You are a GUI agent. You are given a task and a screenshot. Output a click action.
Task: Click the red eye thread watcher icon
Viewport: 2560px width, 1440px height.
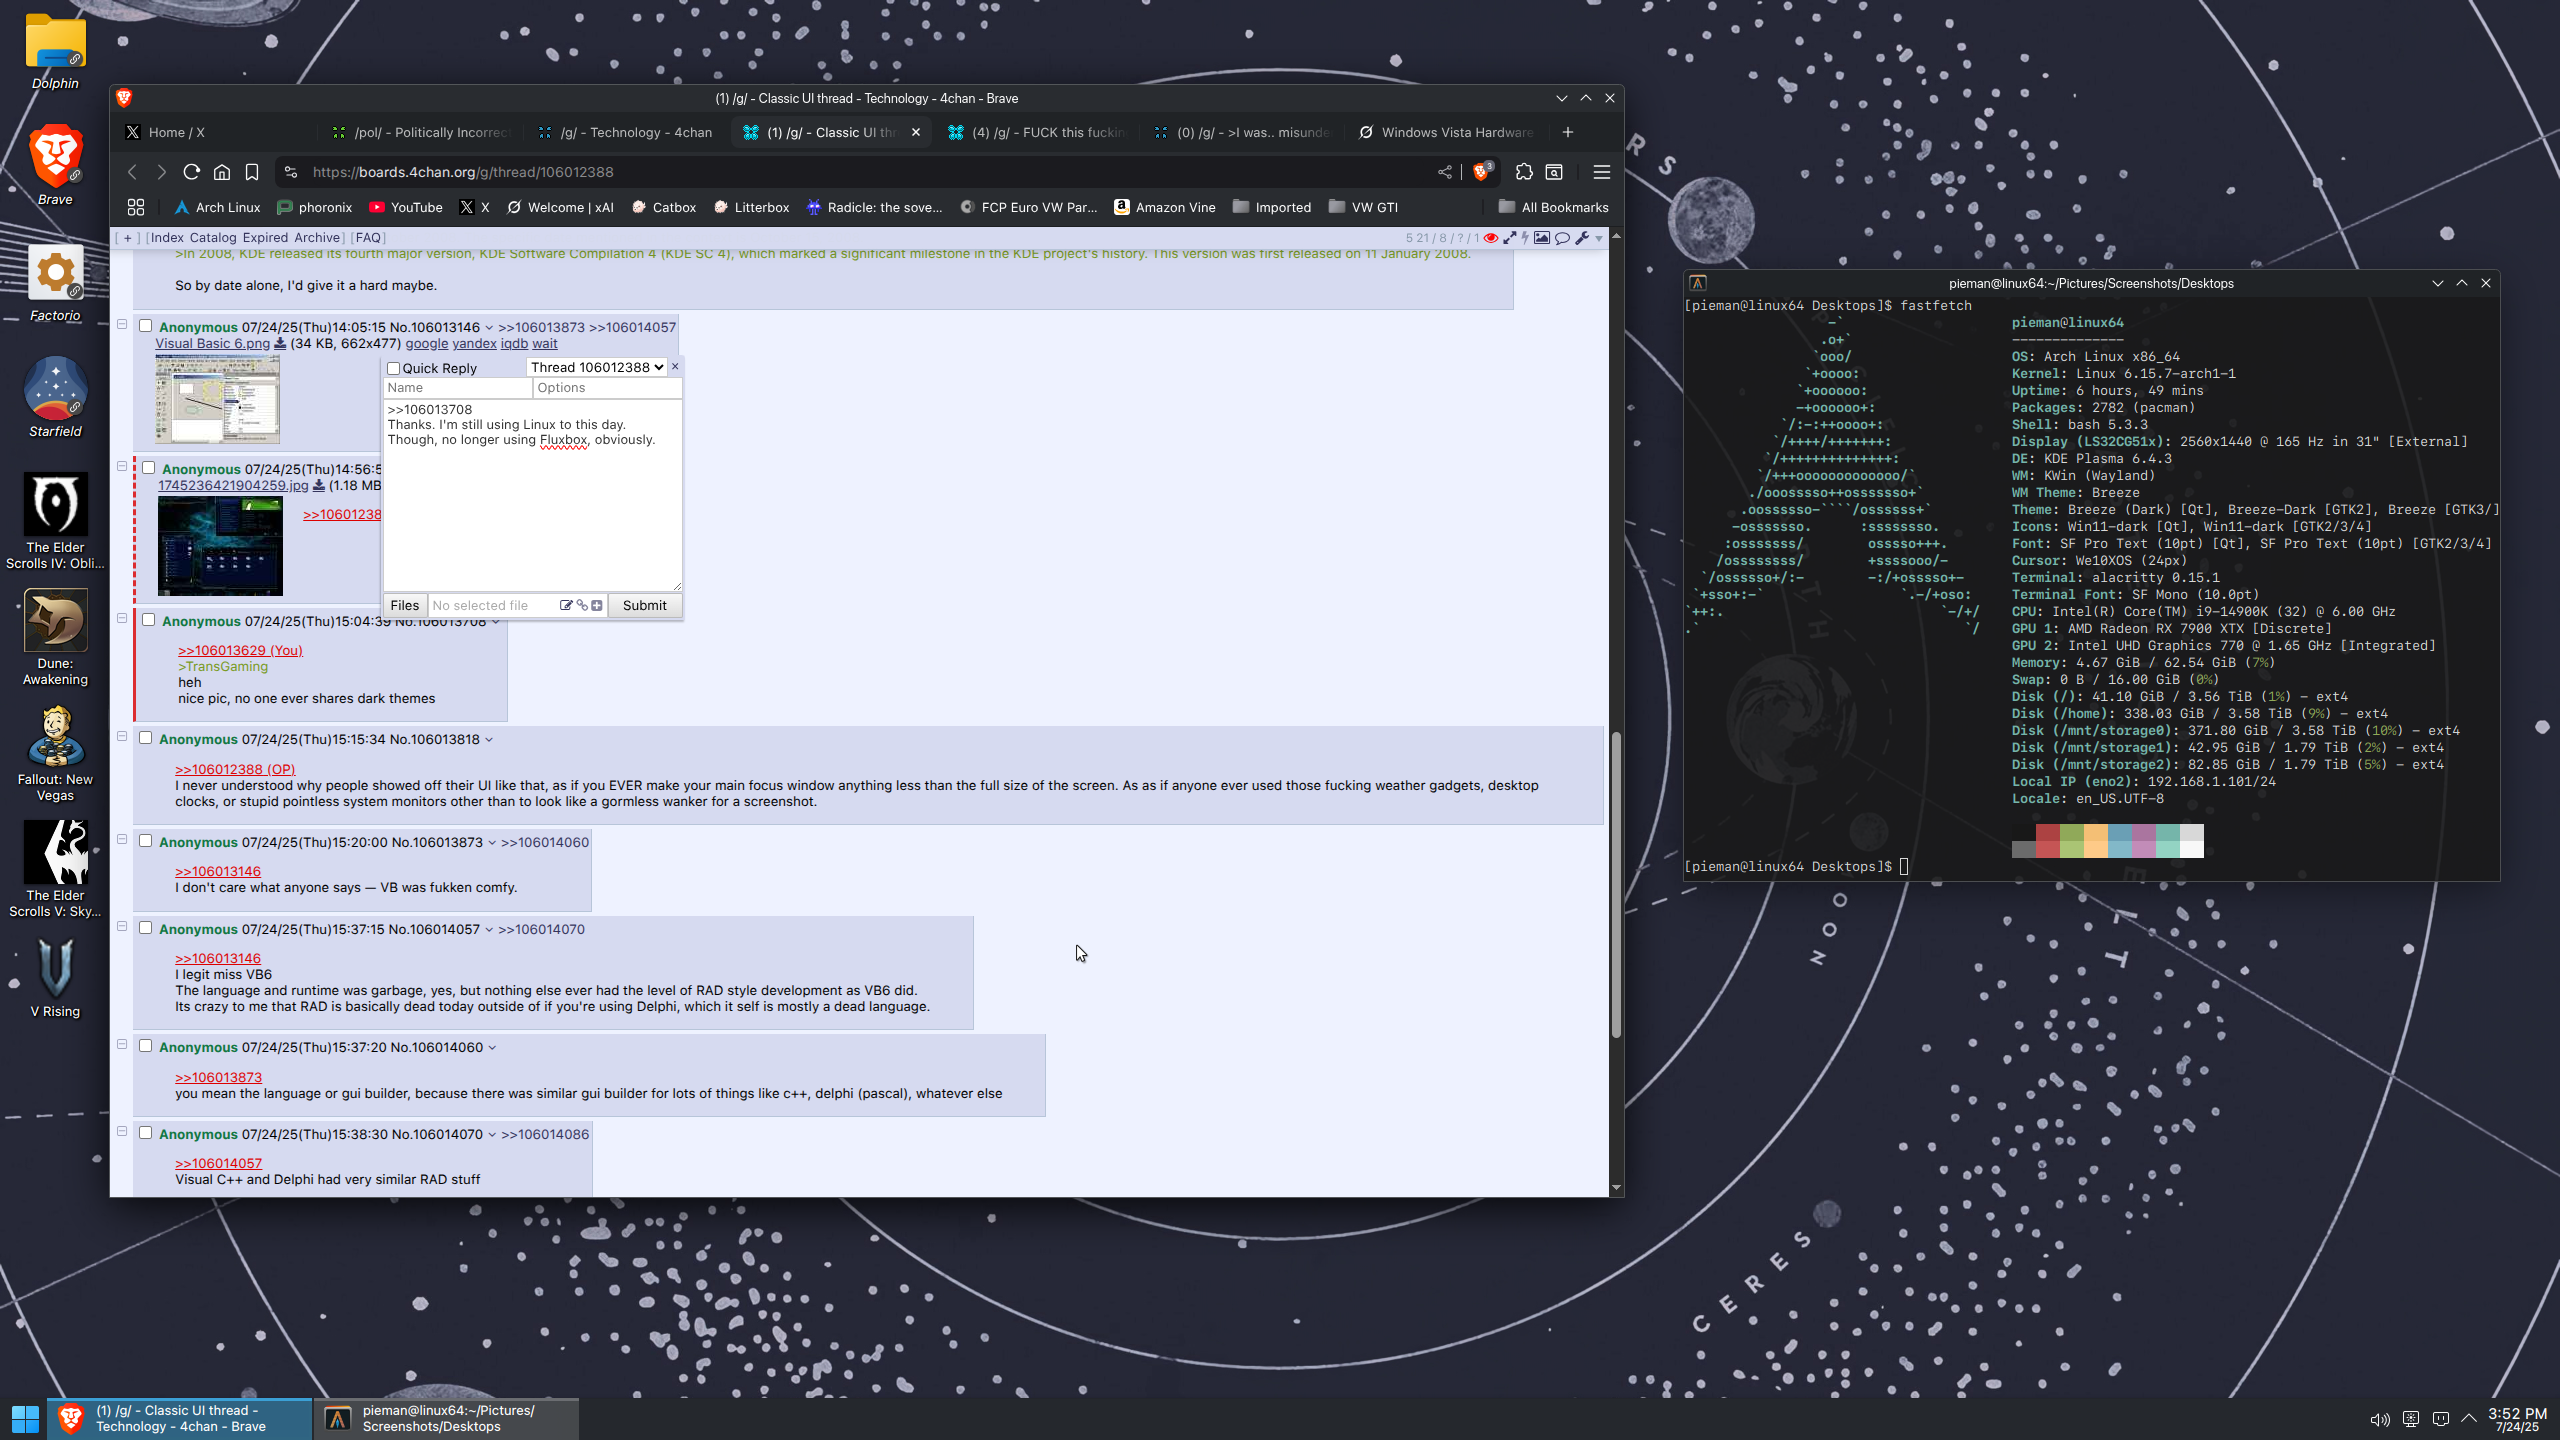click(1491, 238)
